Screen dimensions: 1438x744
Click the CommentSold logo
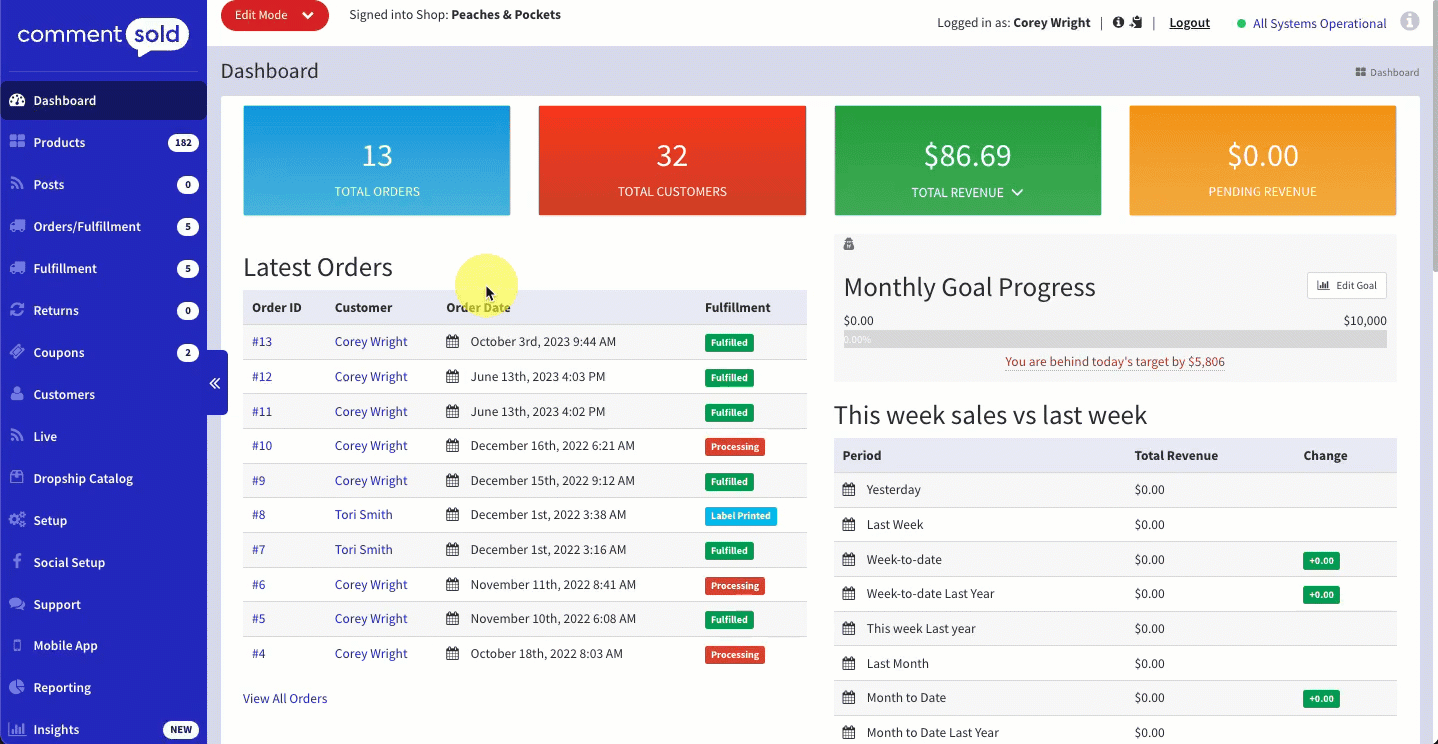coord(102,37)
